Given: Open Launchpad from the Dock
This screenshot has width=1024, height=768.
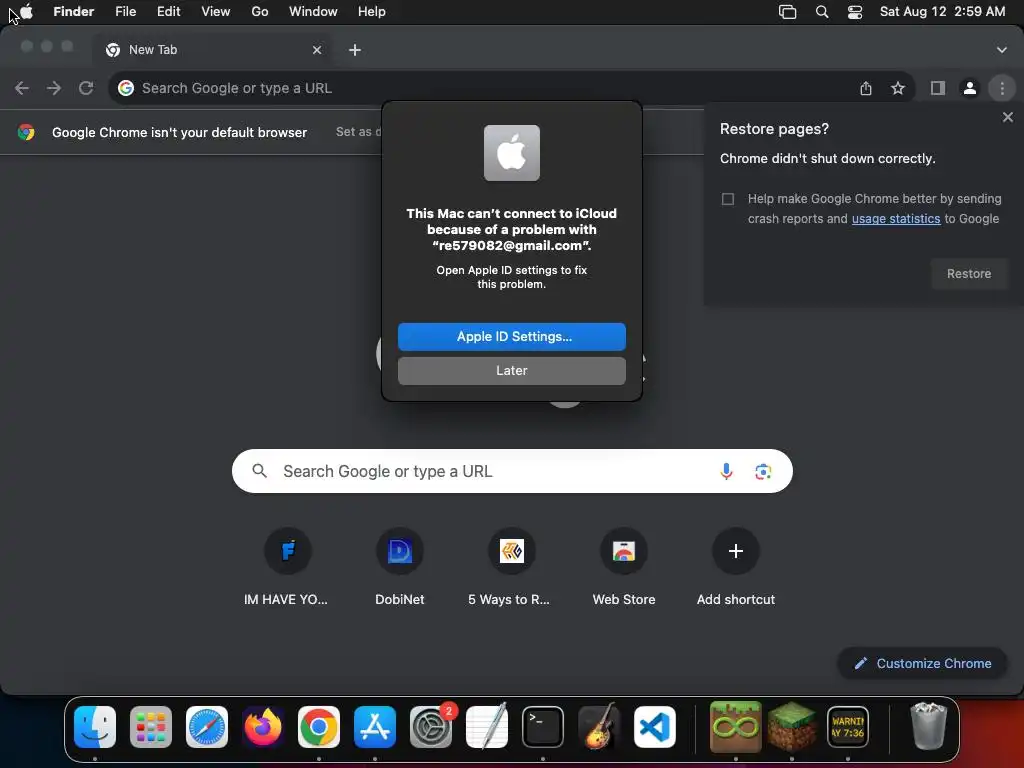Looking at the screenshot, I should pos(151,727).
